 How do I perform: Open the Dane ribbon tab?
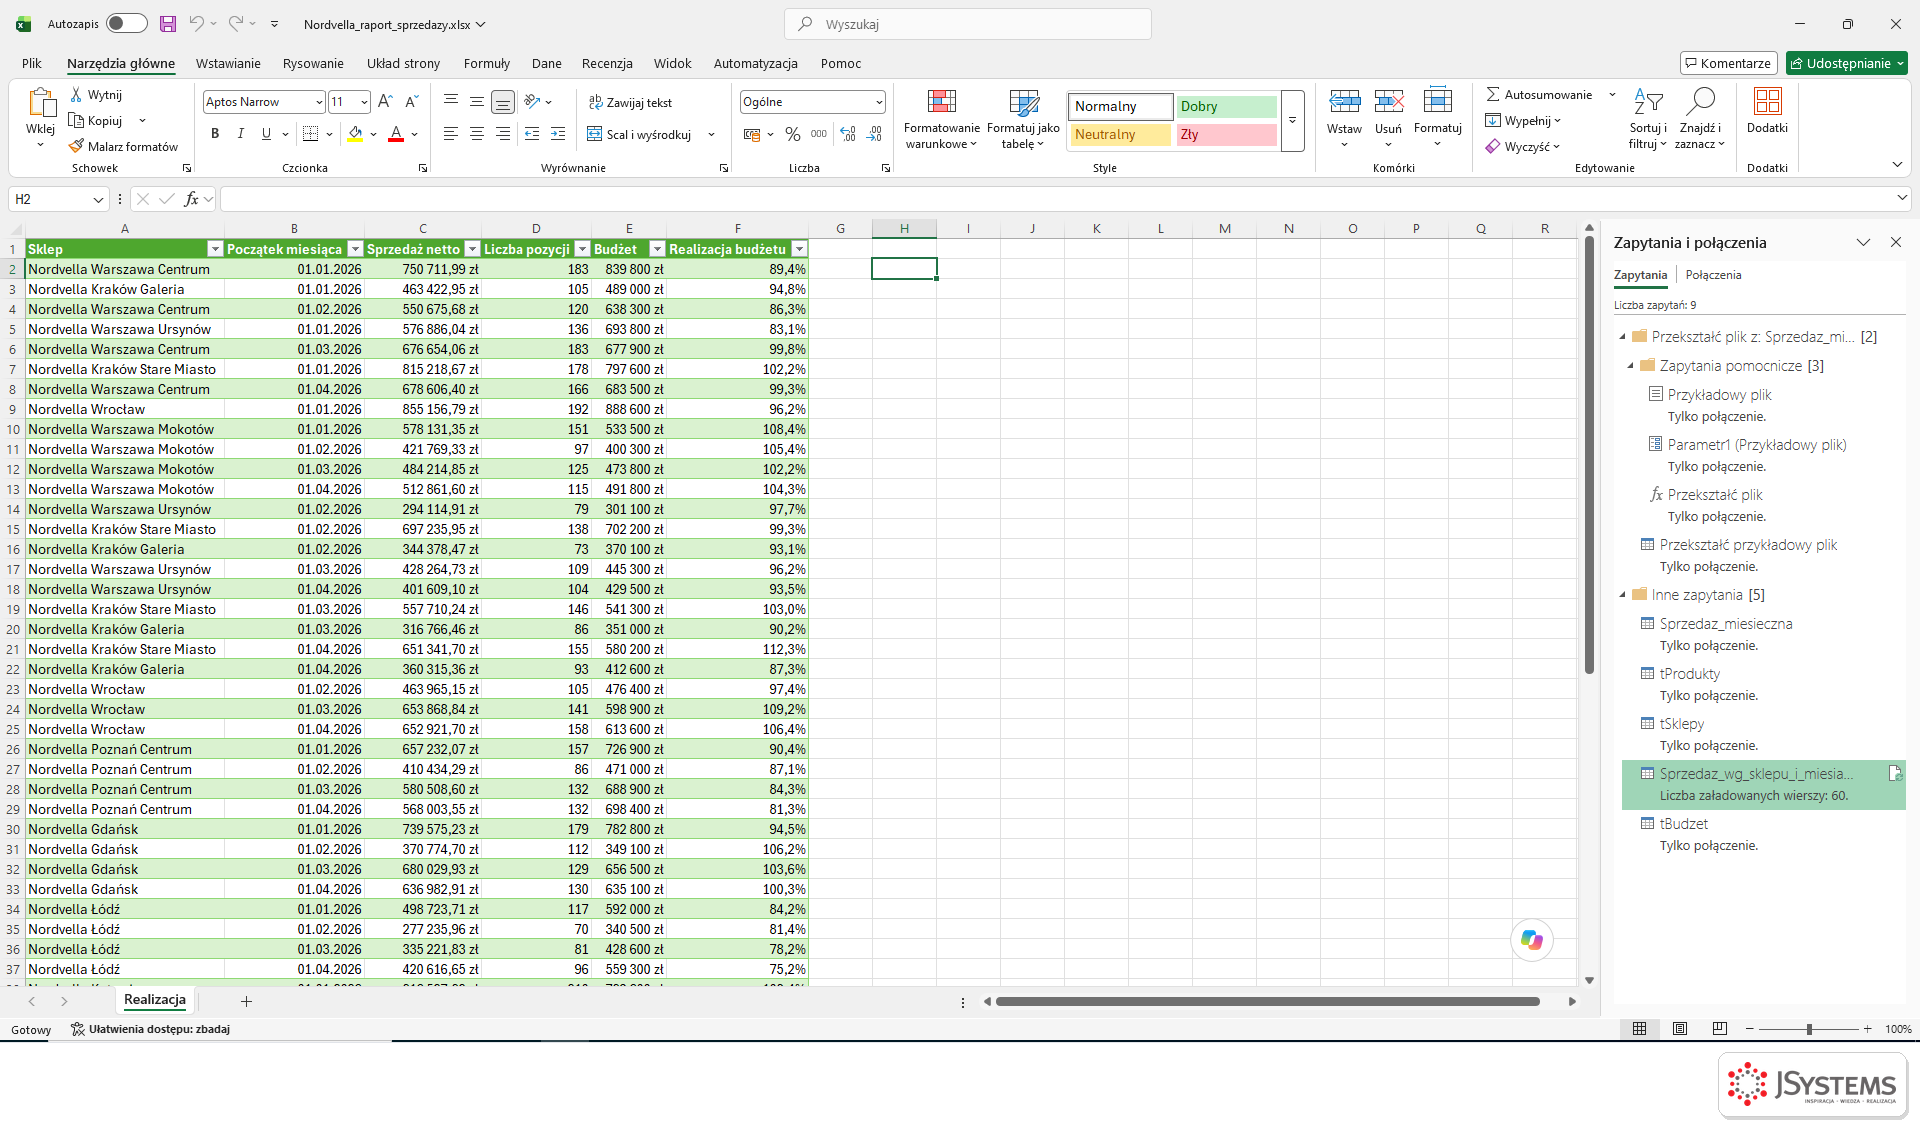click(547, 63)
